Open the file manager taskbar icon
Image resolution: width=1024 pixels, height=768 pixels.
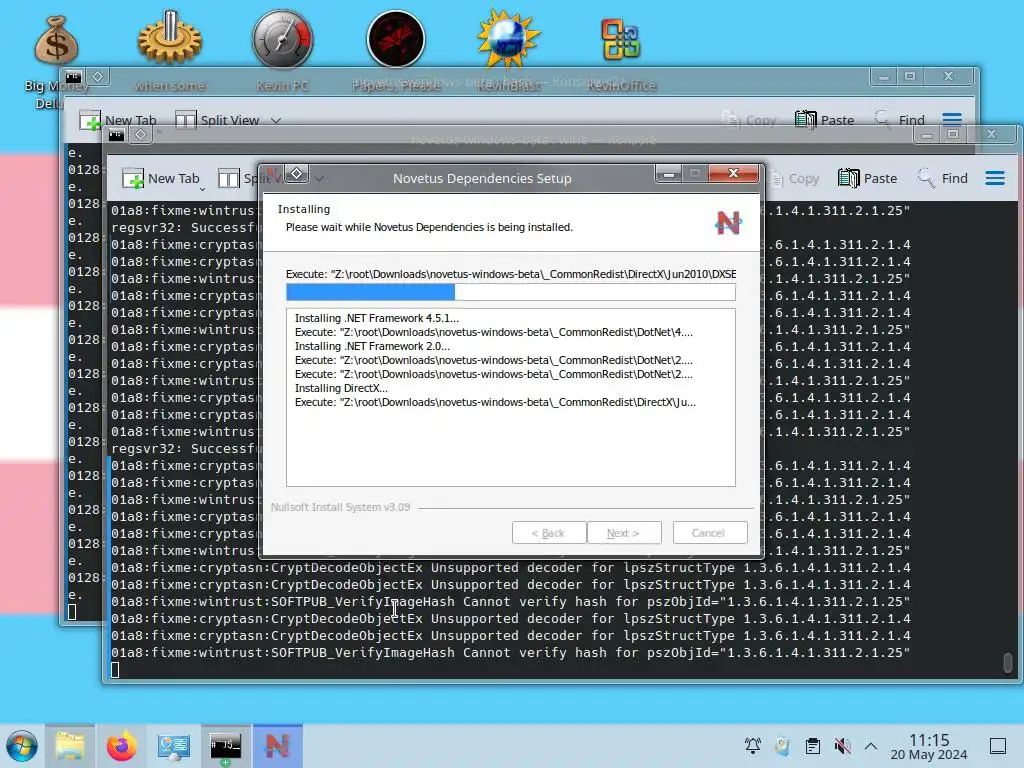(x=70, y=746)
